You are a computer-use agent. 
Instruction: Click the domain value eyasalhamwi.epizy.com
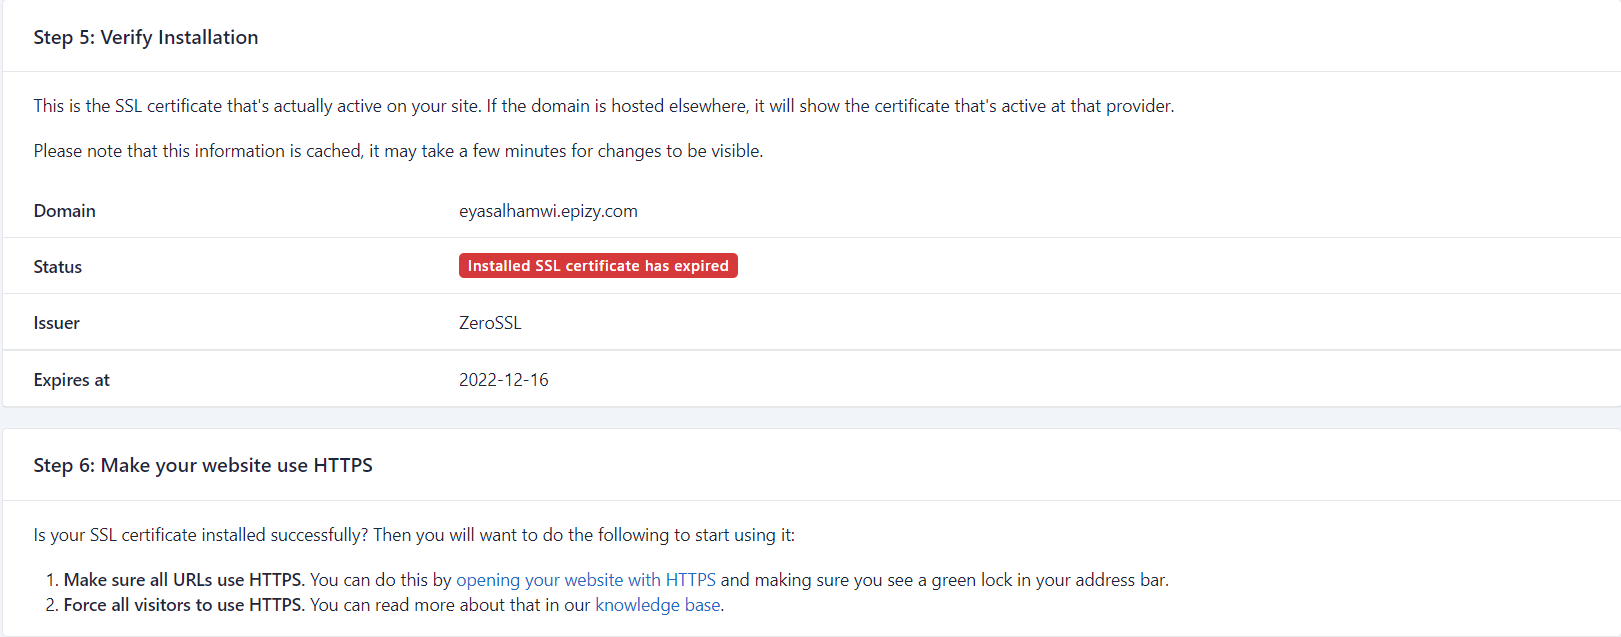click(548, 211)
